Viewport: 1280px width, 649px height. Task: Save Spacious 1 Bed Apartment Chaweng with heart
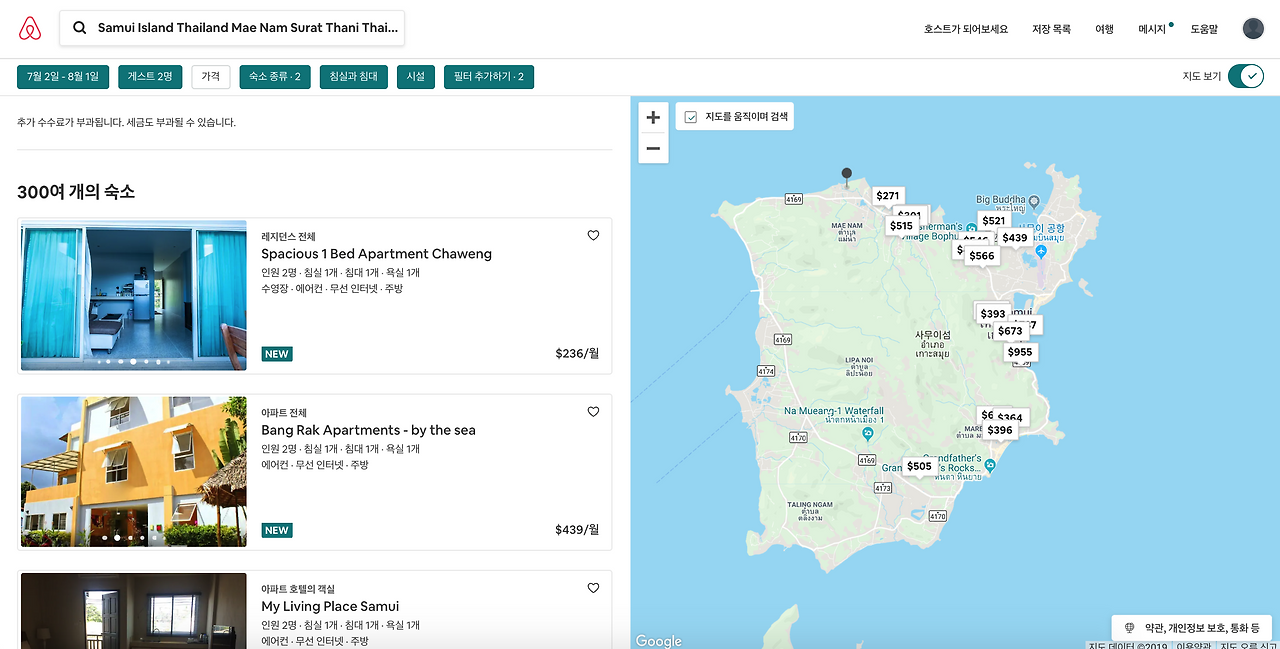coord(593,235)
